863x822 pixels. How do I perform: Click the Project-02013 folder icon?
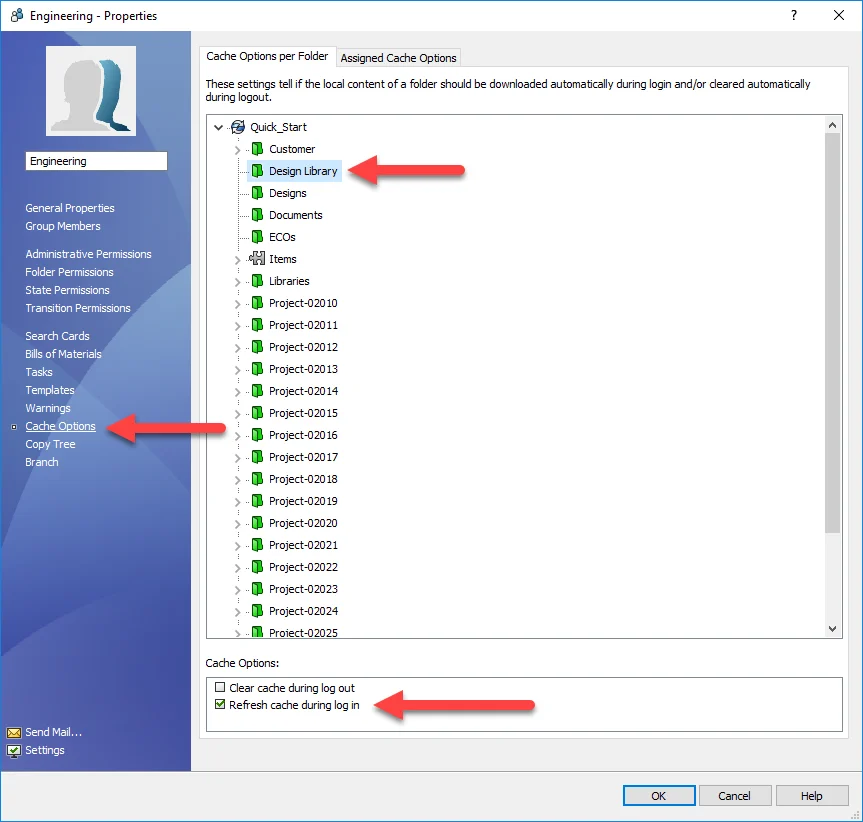tap(257, 369)
